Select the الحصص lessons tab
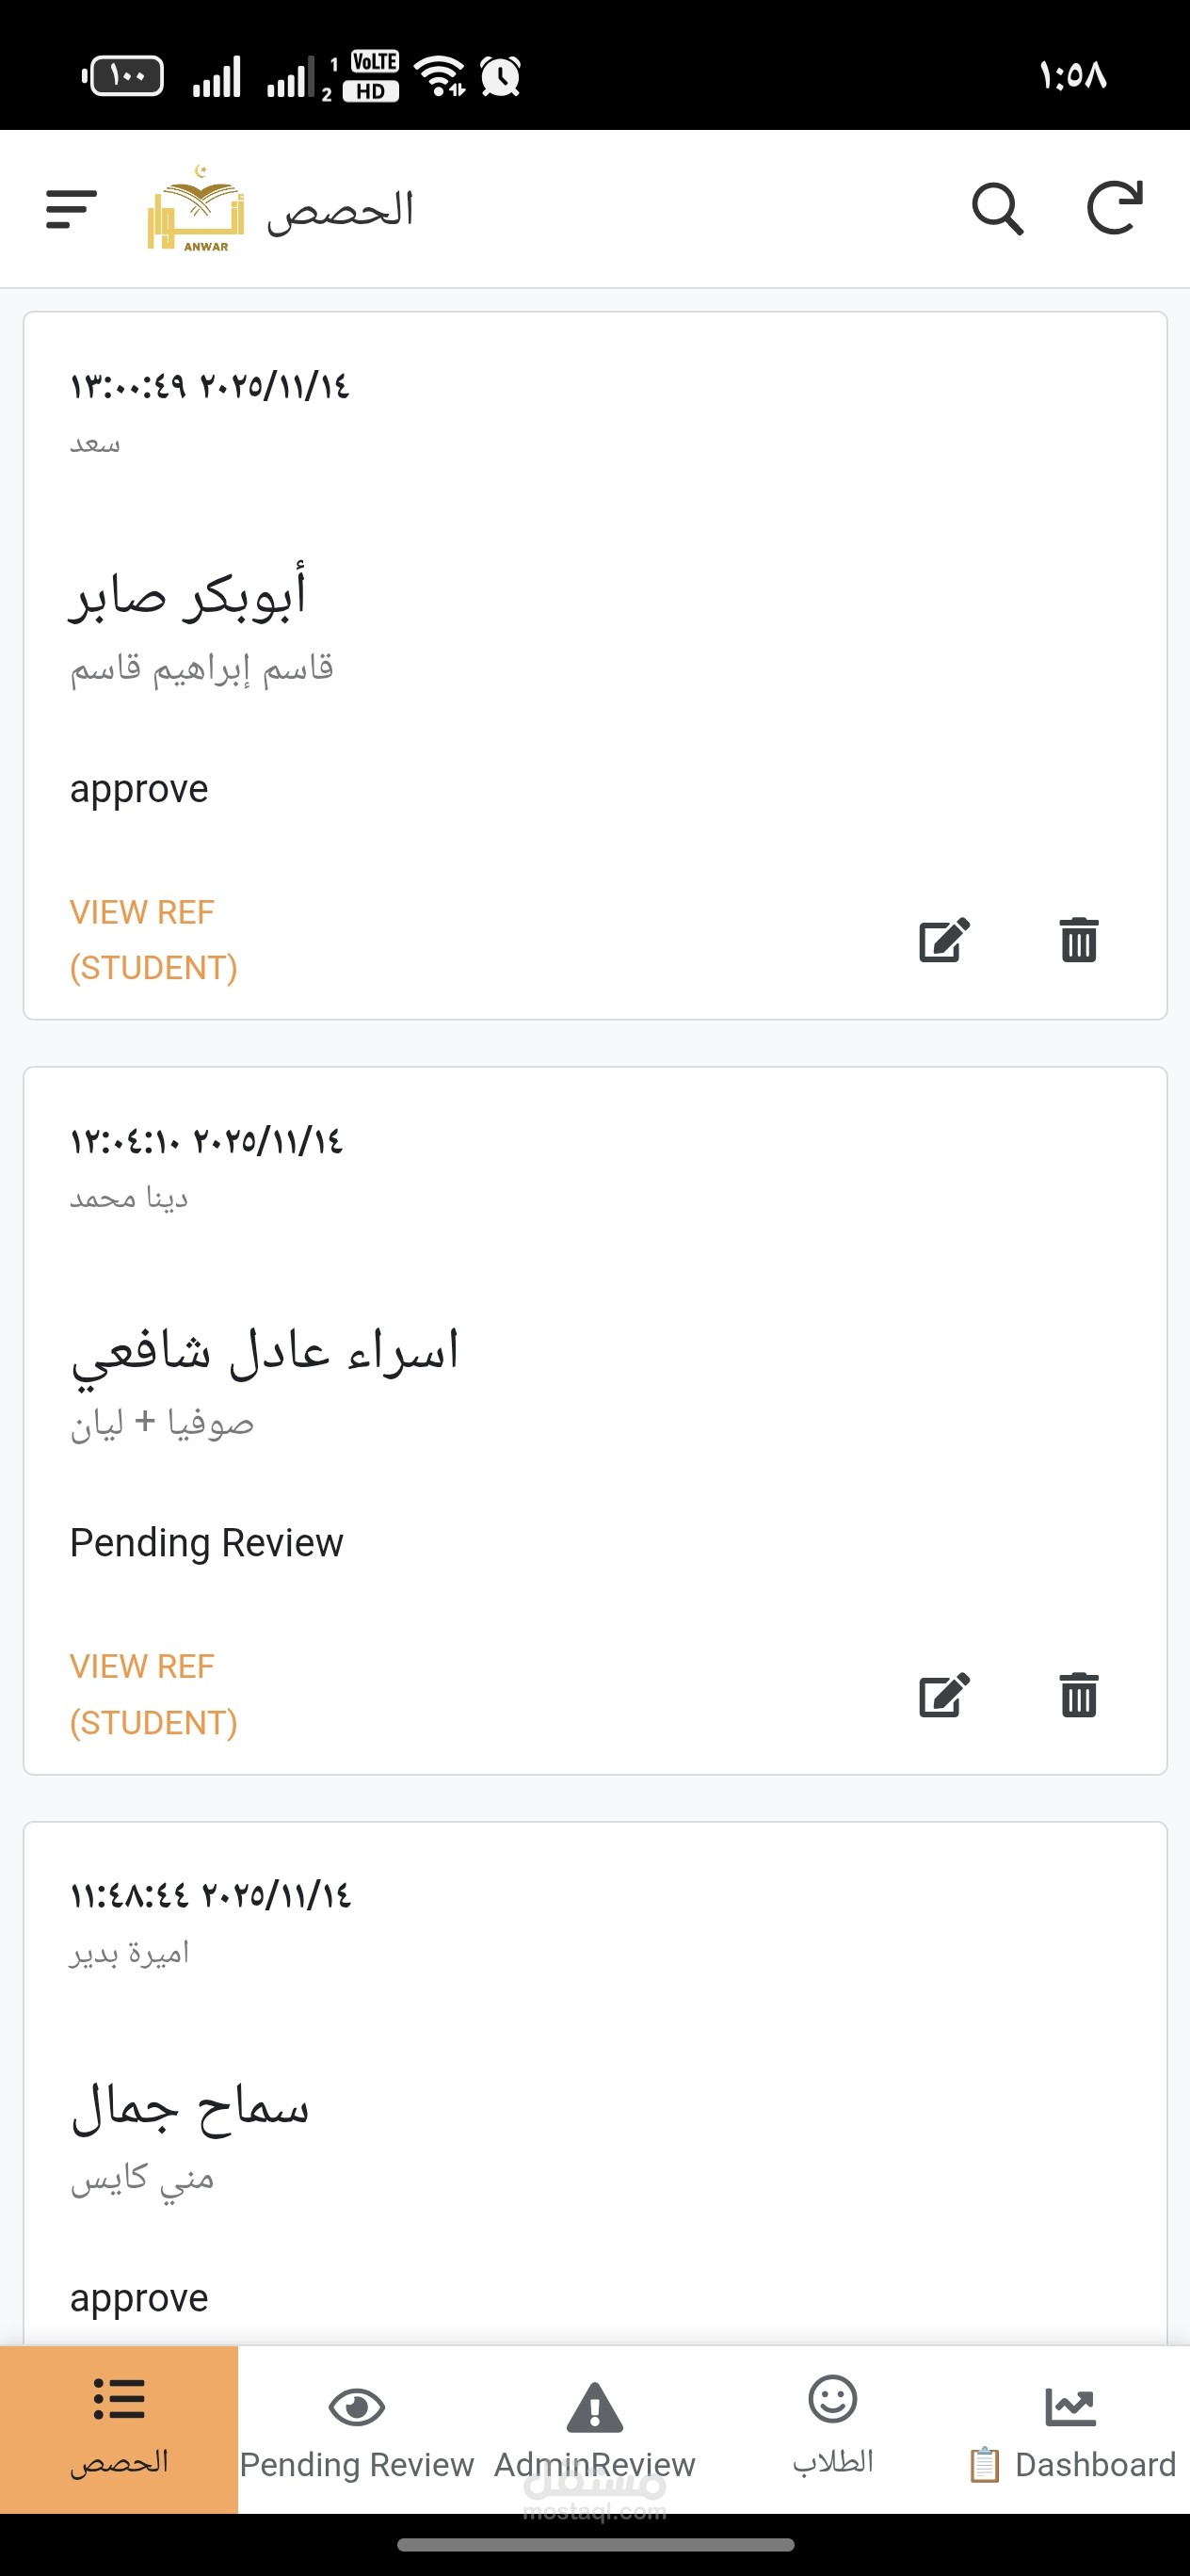 pyautogui.click(x=119, y=2427)
